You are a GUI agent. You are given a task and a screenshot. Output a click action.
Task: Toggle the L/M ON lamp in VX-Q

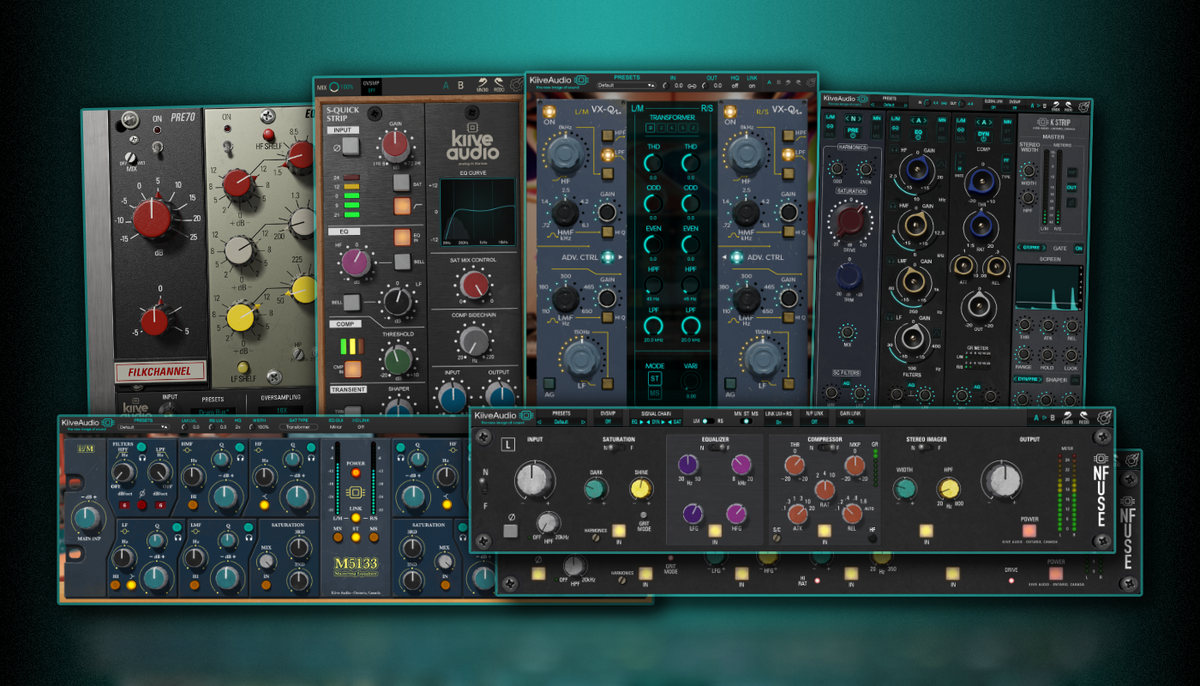click(549, 112)
